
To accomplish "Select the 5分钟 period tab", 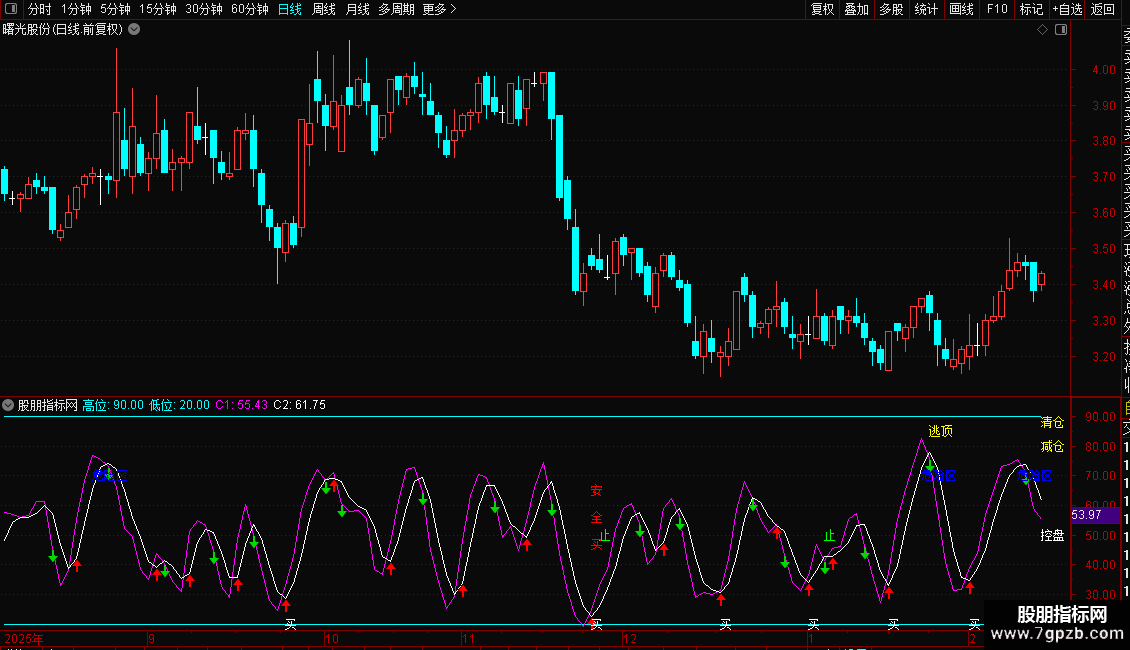I will click(115, 10).
